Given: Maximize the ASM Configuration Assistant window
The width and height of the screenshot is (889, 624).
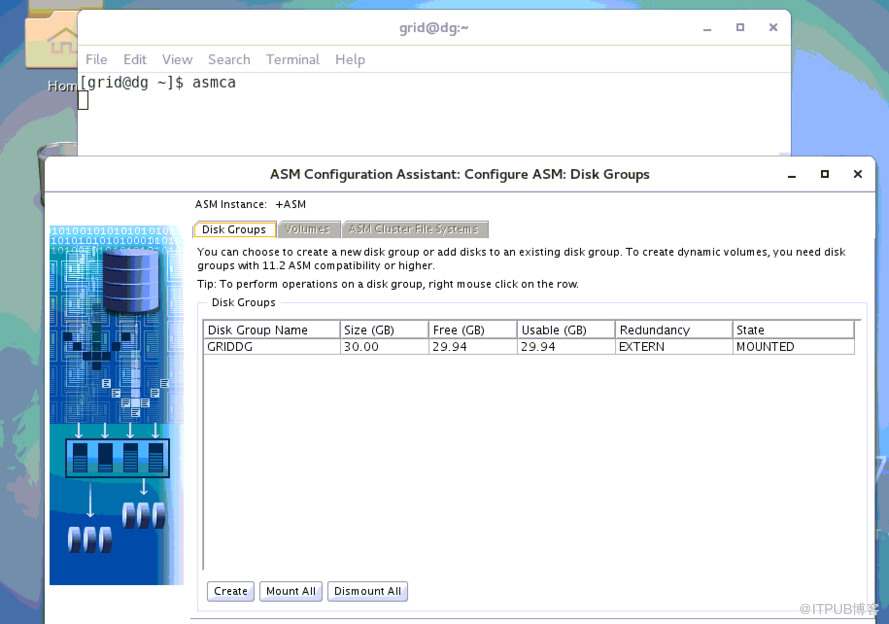Looking at the screenshot, I should tap(825, 174).
